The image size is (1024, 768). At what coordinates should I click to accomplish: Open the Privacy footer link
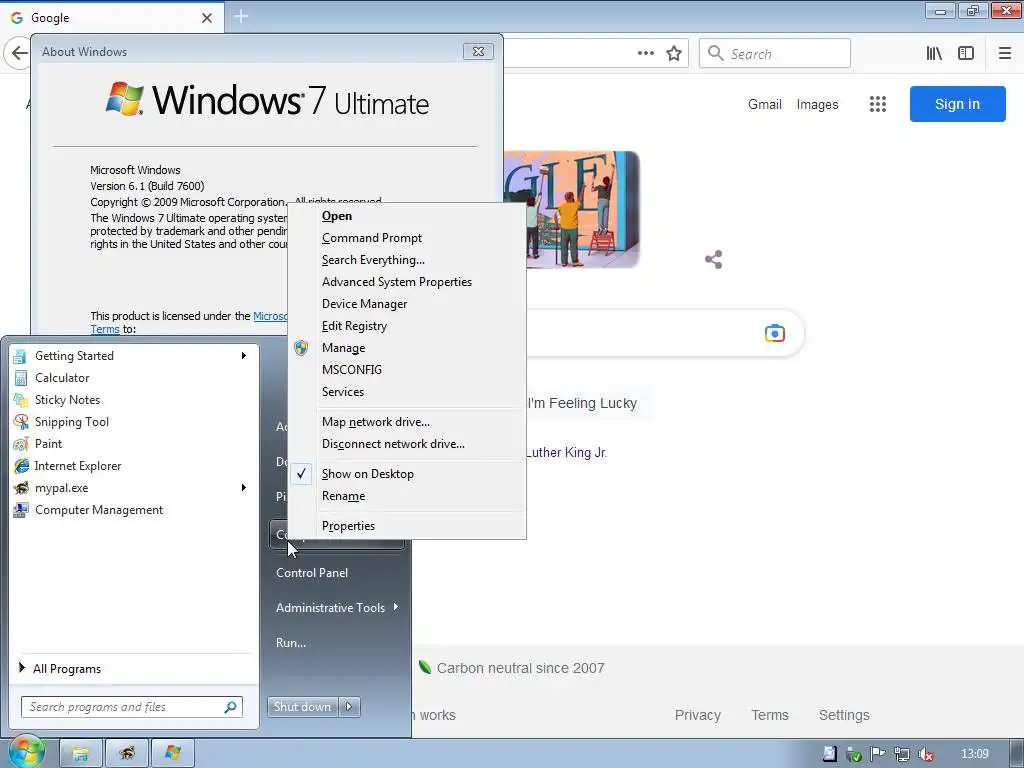pyautogui.click(x=697, y=715)
